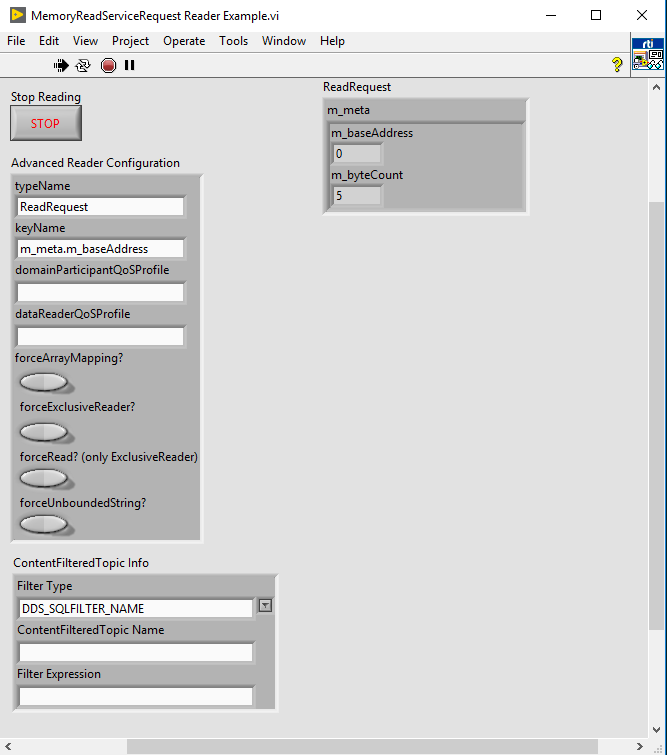Click the horizontal scrollbar thumb
Viewport: 667px width, 755px height.
(x=362, y=746)
